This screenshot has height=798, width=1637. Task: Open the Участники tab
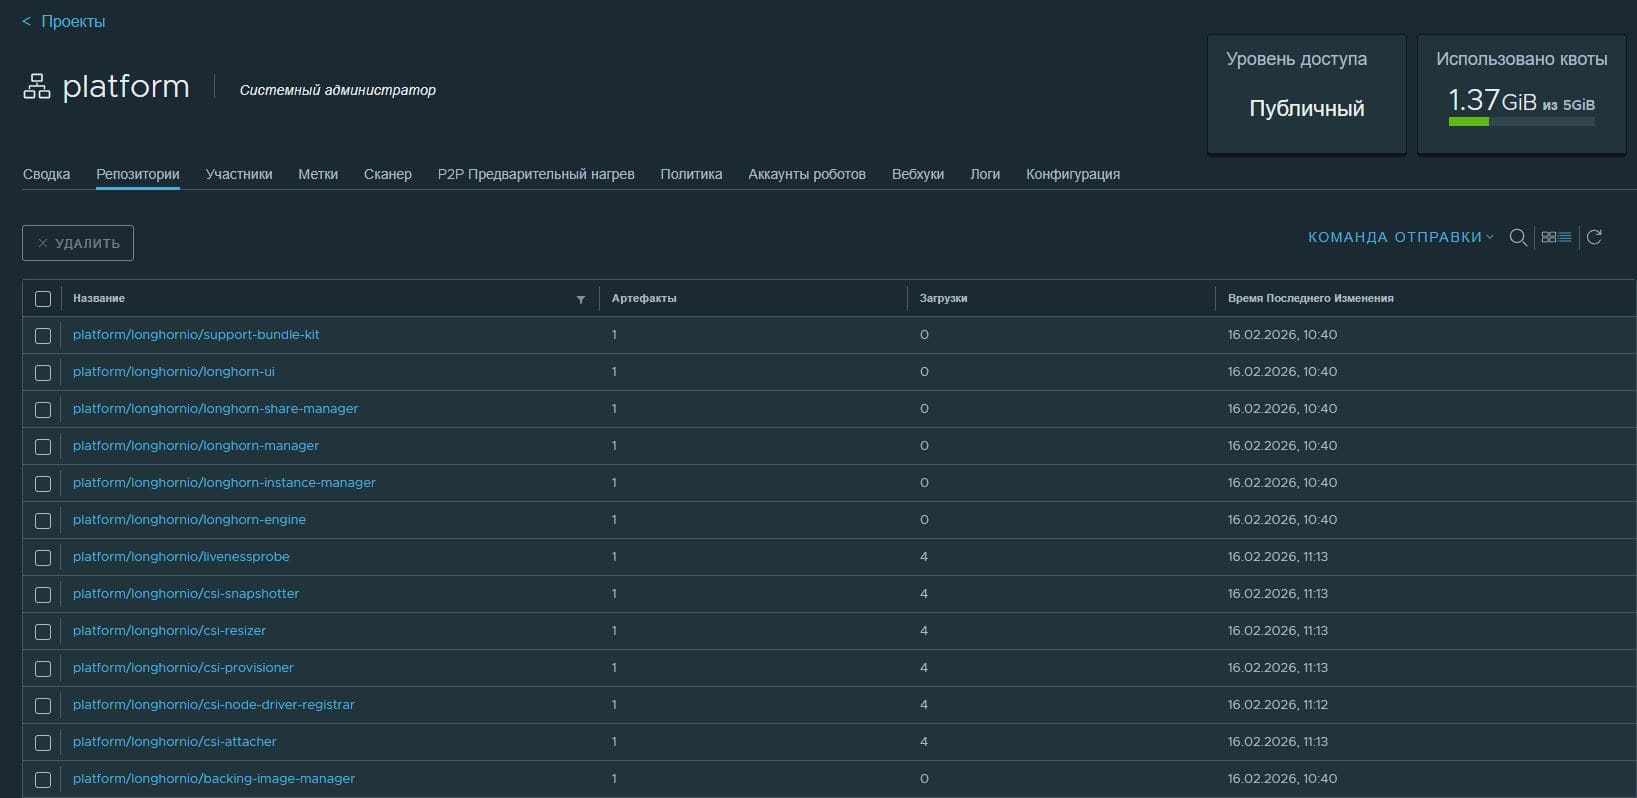click(239, 174)
